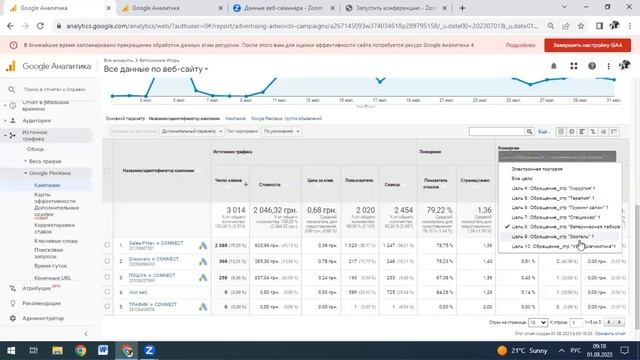Open the Google apps grid icon

(x=573, y=66)
